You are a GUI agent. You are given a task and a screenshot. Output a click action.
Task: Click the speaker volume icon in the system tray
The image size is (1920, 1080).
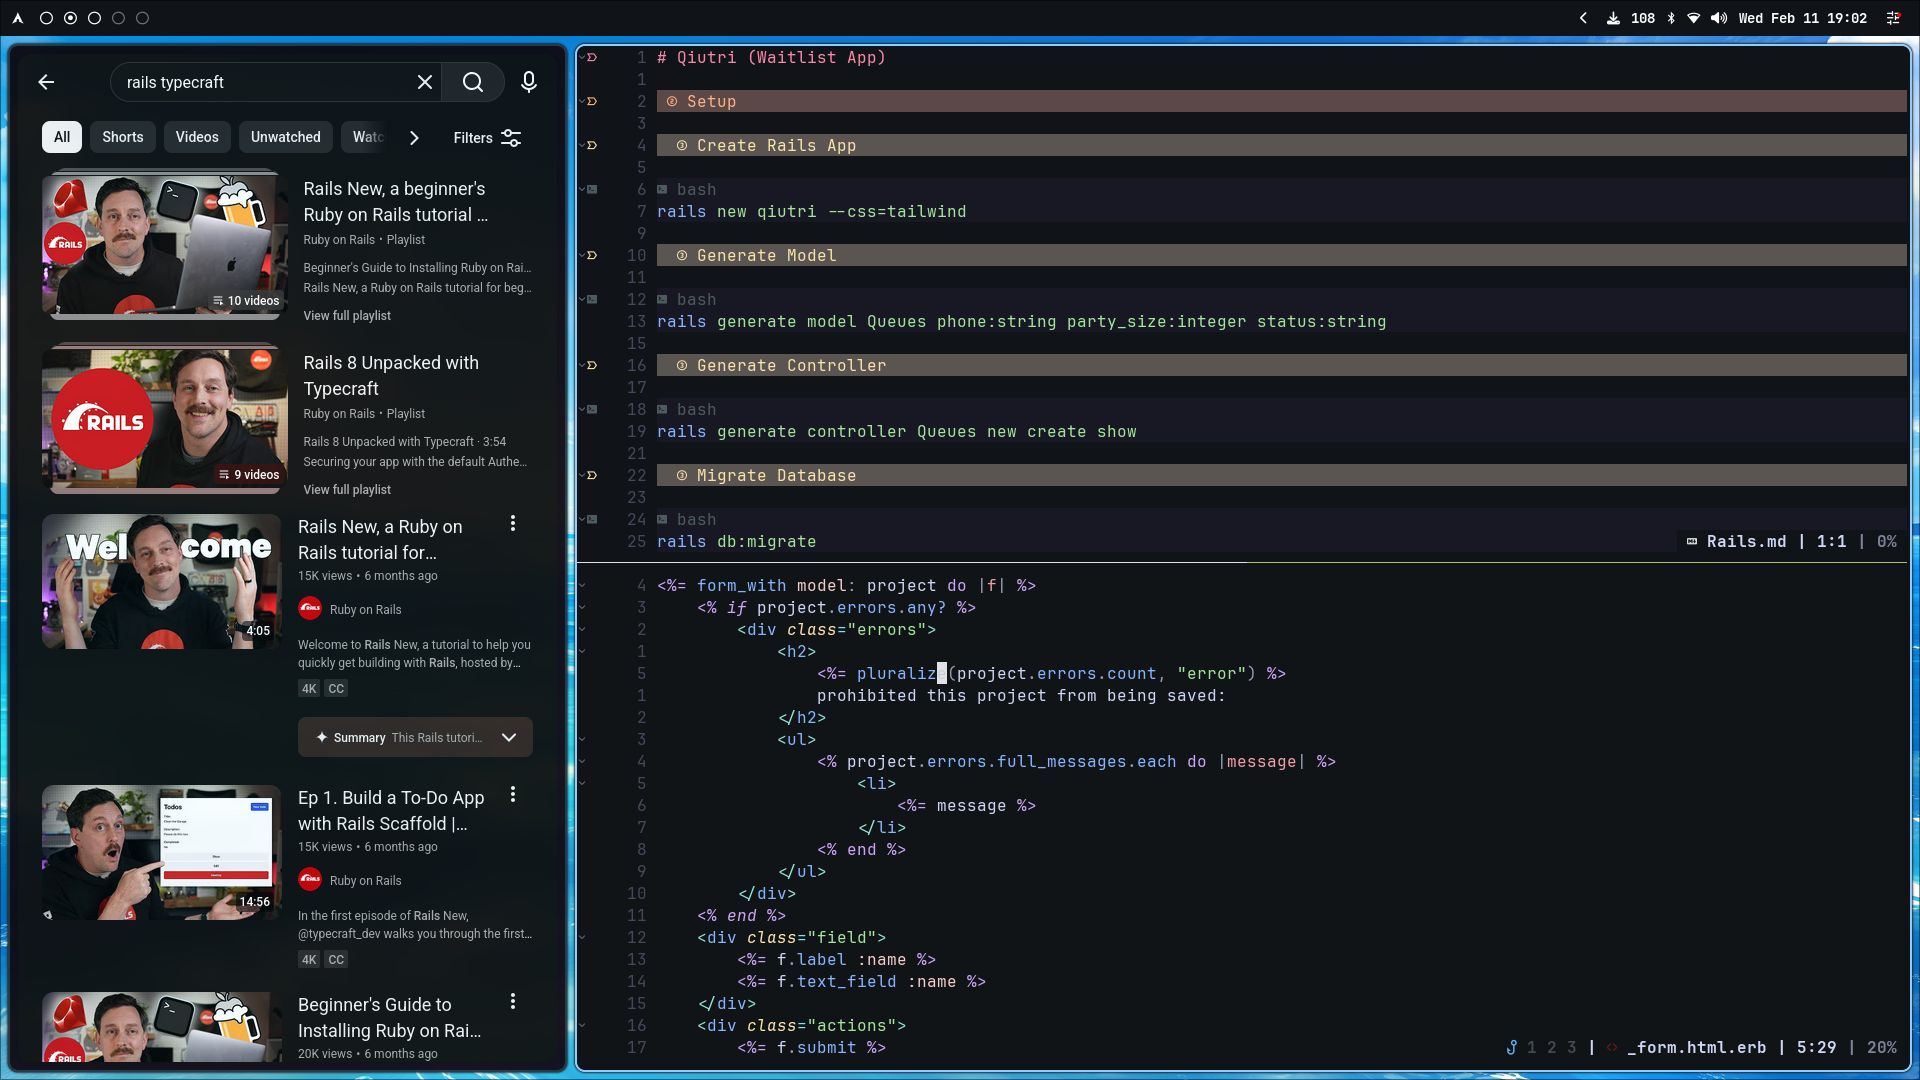1720,17
